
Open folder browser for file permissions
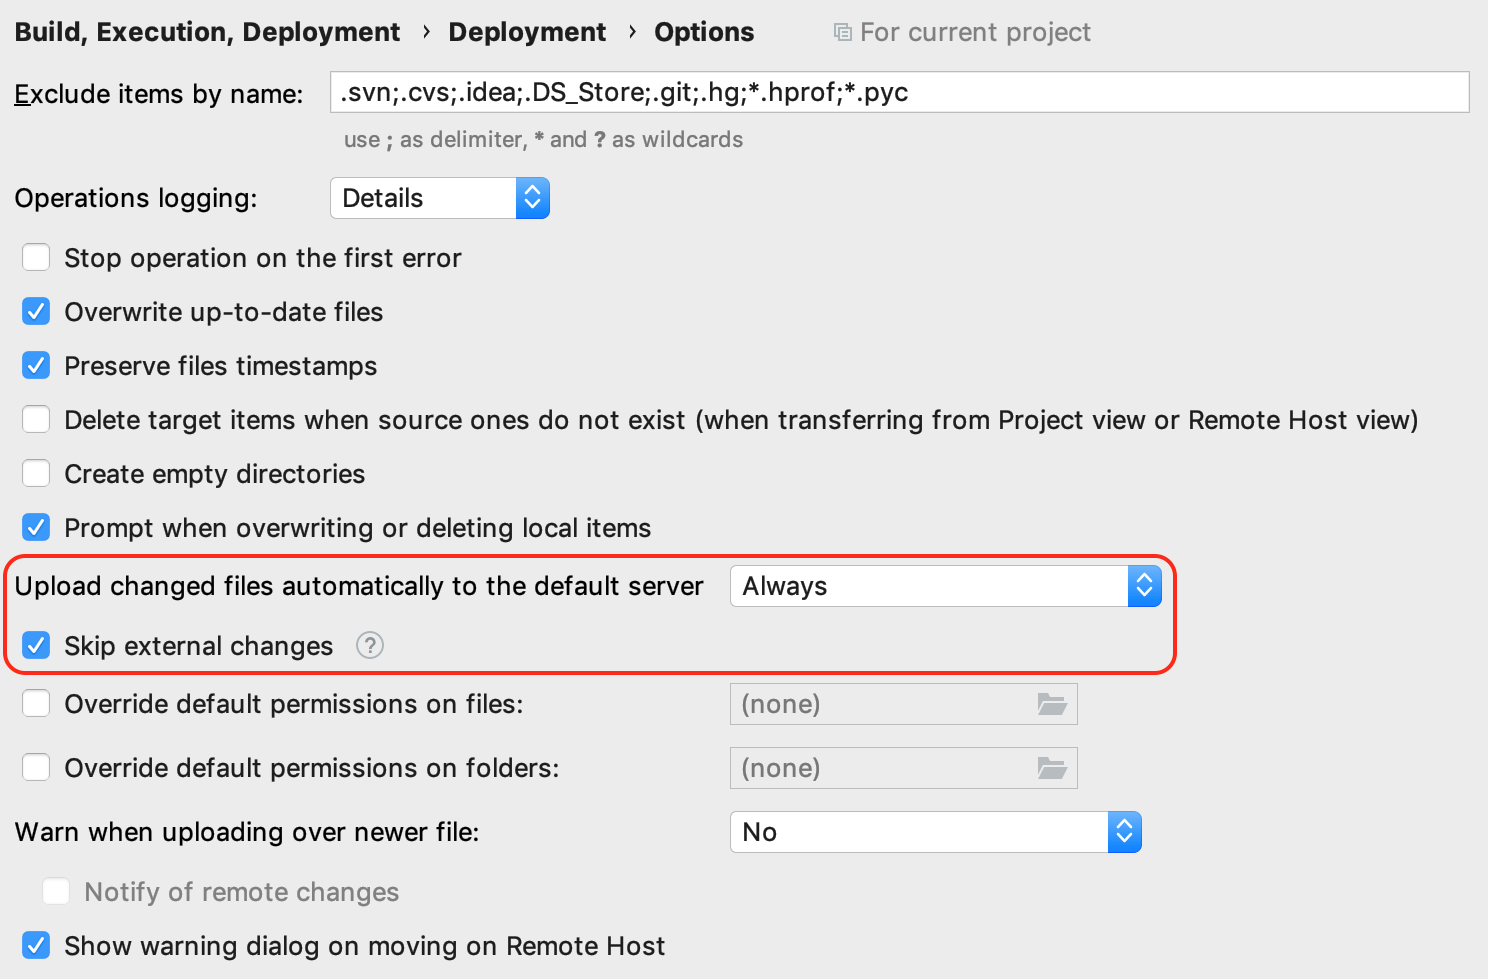click(x=1052, y=704)
